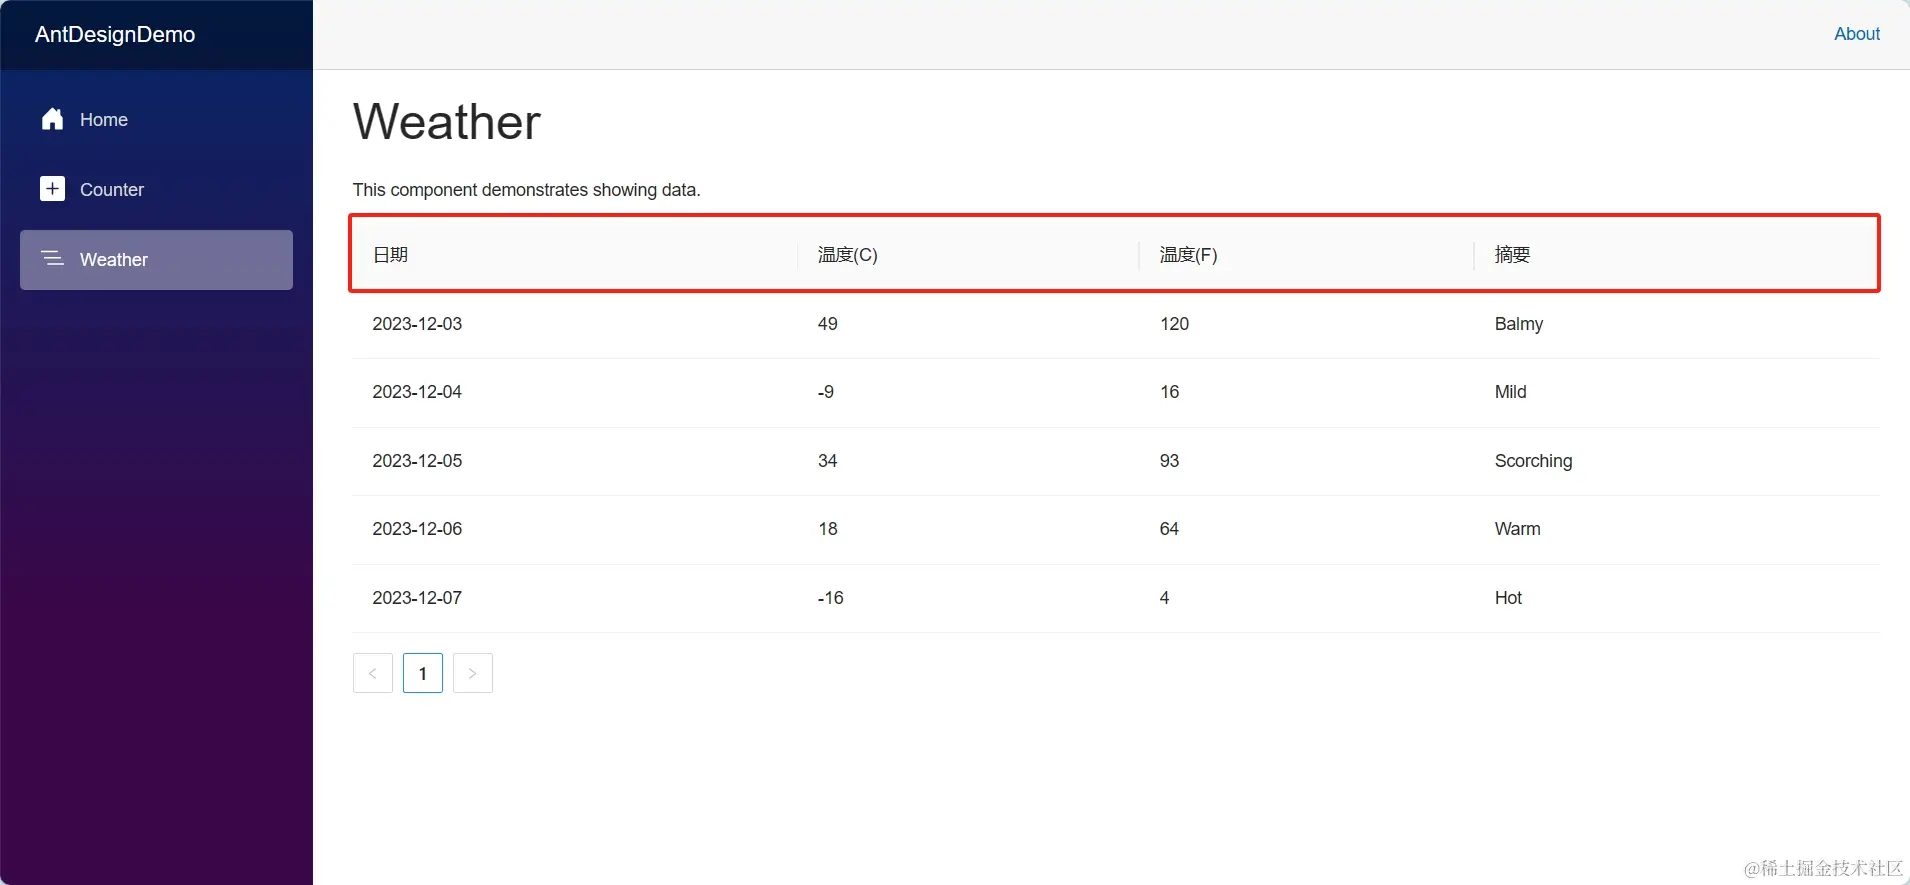Open the About link
This screenshot has height=885, width=1910.
click(x=1857, y=34)
